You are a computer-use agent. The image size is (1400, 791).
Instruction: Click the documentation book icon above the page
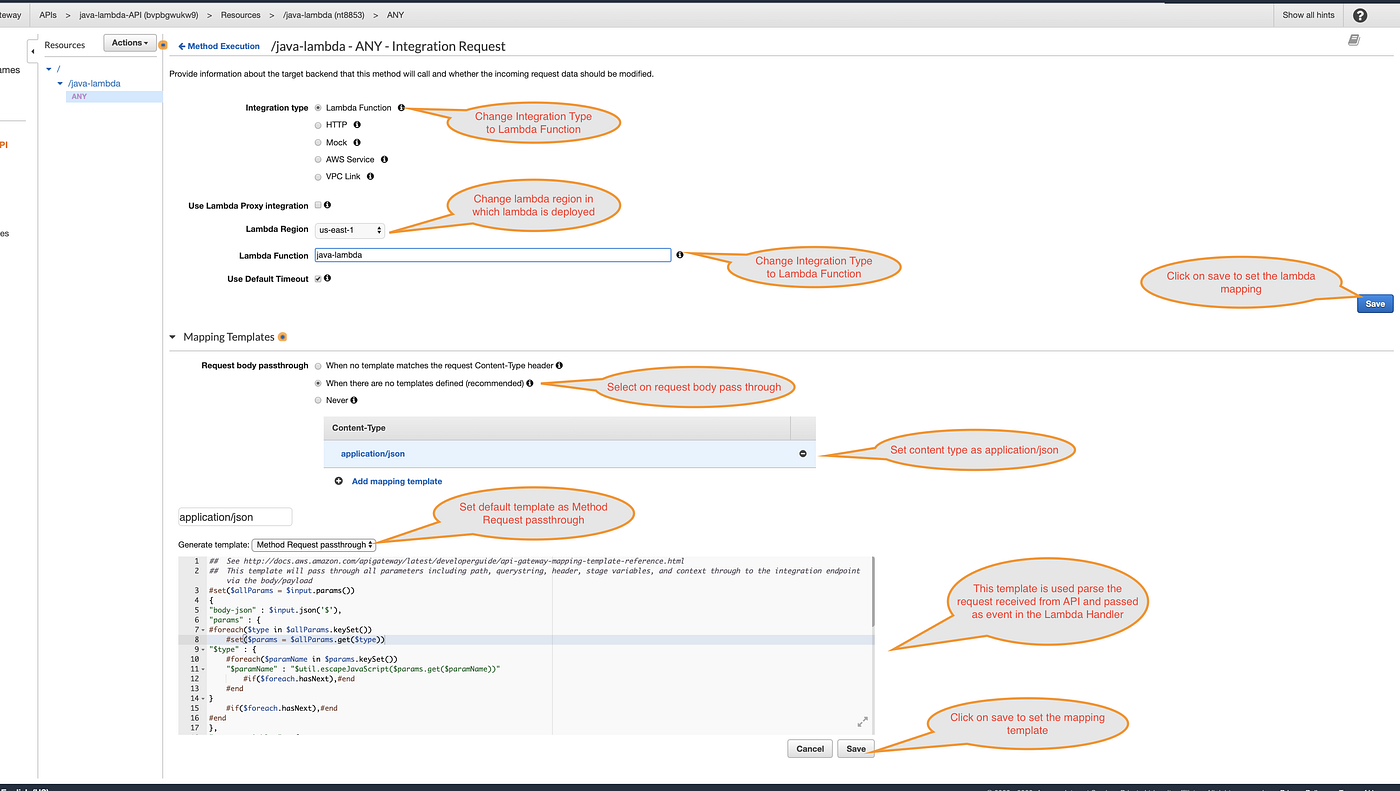(1354, 37)
